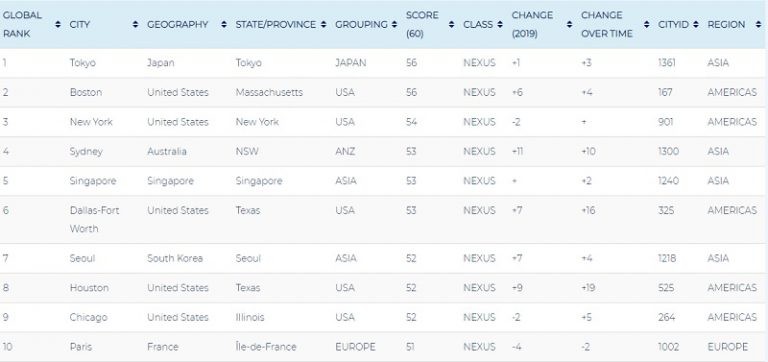
Task: Click the Grouping sort arrows icon
Action: tap(394, 24)
